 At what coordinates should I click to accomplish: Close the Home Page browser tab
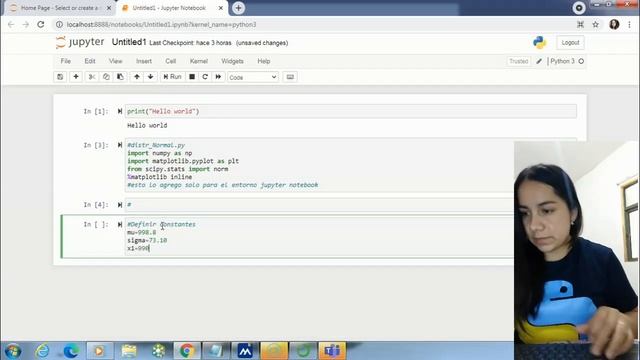pyautogui.click(x=109, y=8)
